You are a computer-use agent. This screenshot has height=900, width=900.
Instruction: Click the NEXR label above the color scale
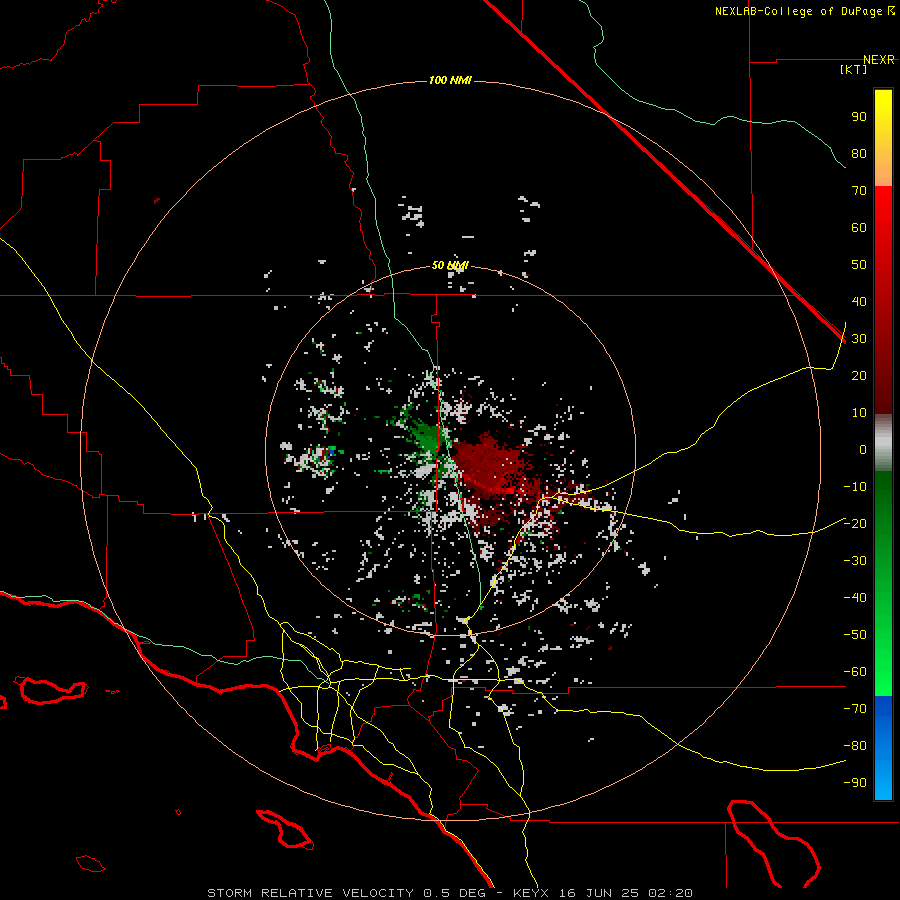(x=878, y=60)
